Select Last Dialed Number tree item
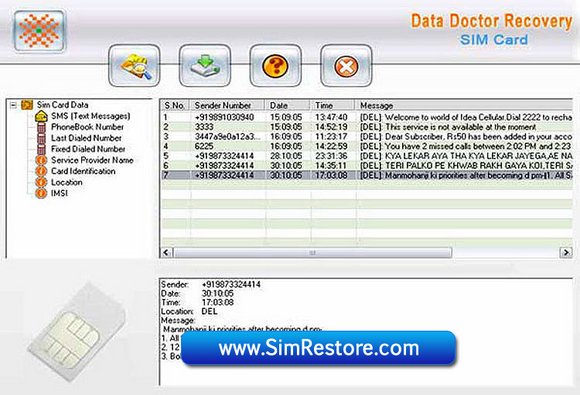580x395 pixels. (86, 138)
